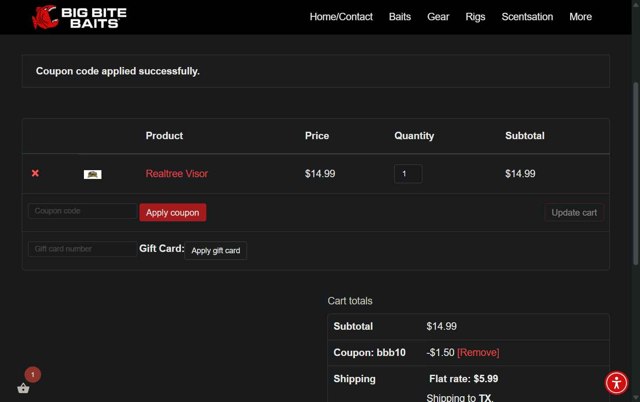Viewport: 640px width, 402px height.
Task: Click the Realtree Visor quantity box
Action: tap(408, 174)
